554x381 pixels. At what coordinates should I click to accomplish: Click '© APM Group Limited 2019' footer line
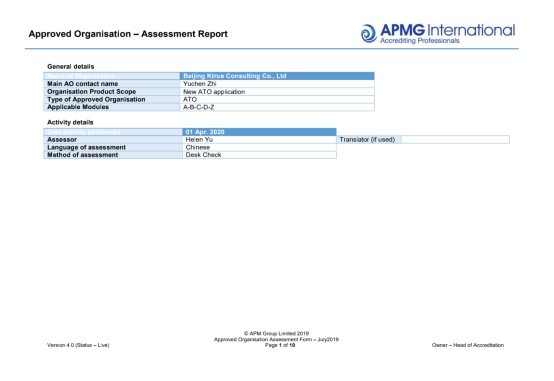276,333
